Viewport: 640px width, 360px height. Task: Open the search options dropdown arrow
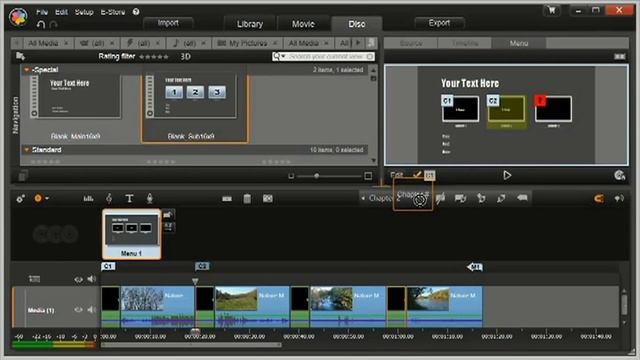tap(283, 56)
